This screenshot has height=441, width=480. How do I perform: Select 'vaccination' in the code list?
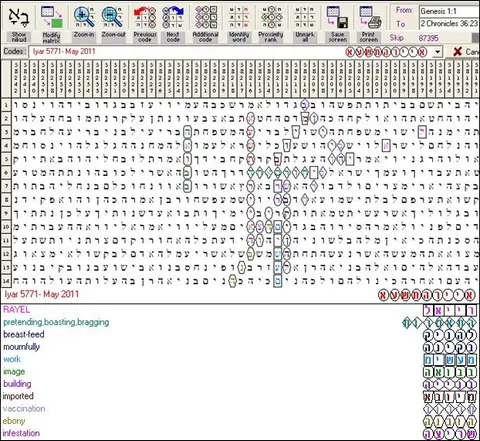pos(24,408)
